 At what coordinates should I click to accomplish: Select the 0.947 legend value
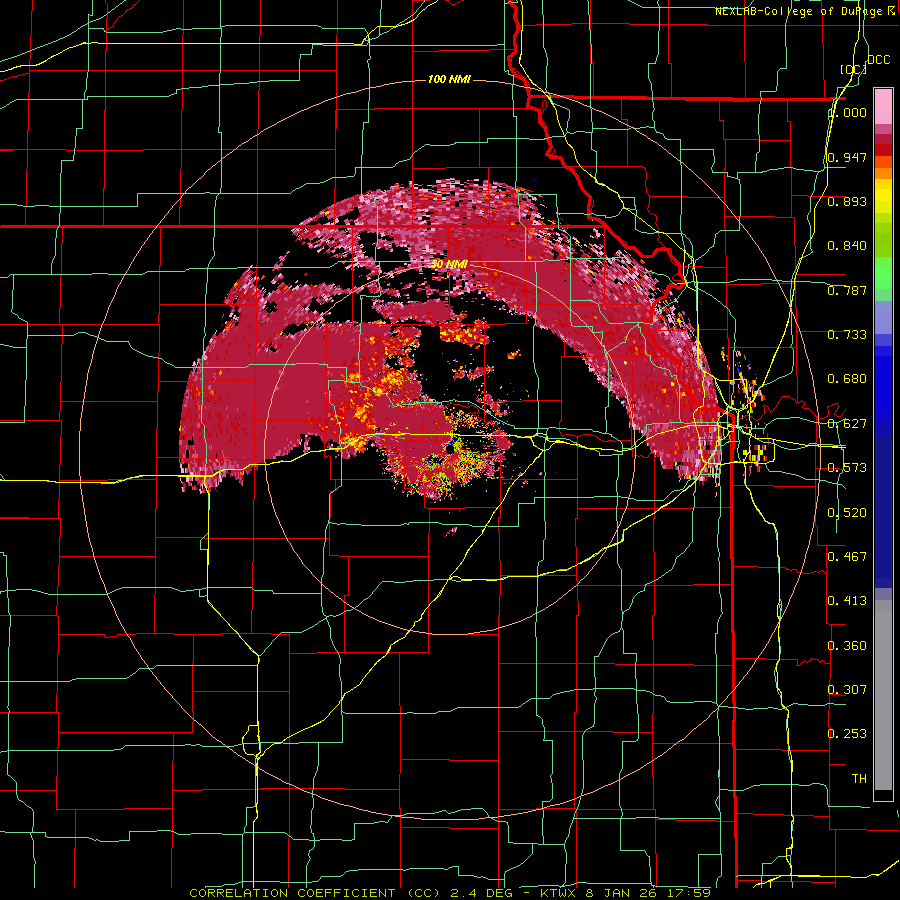click(x=847, y=157)
